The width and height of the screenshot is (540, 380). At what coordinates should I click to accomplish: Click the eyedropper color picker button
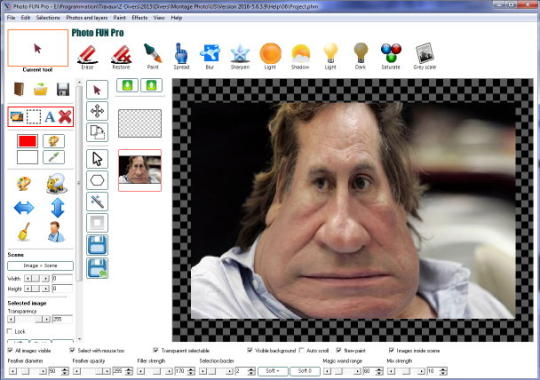coord(54,157)
